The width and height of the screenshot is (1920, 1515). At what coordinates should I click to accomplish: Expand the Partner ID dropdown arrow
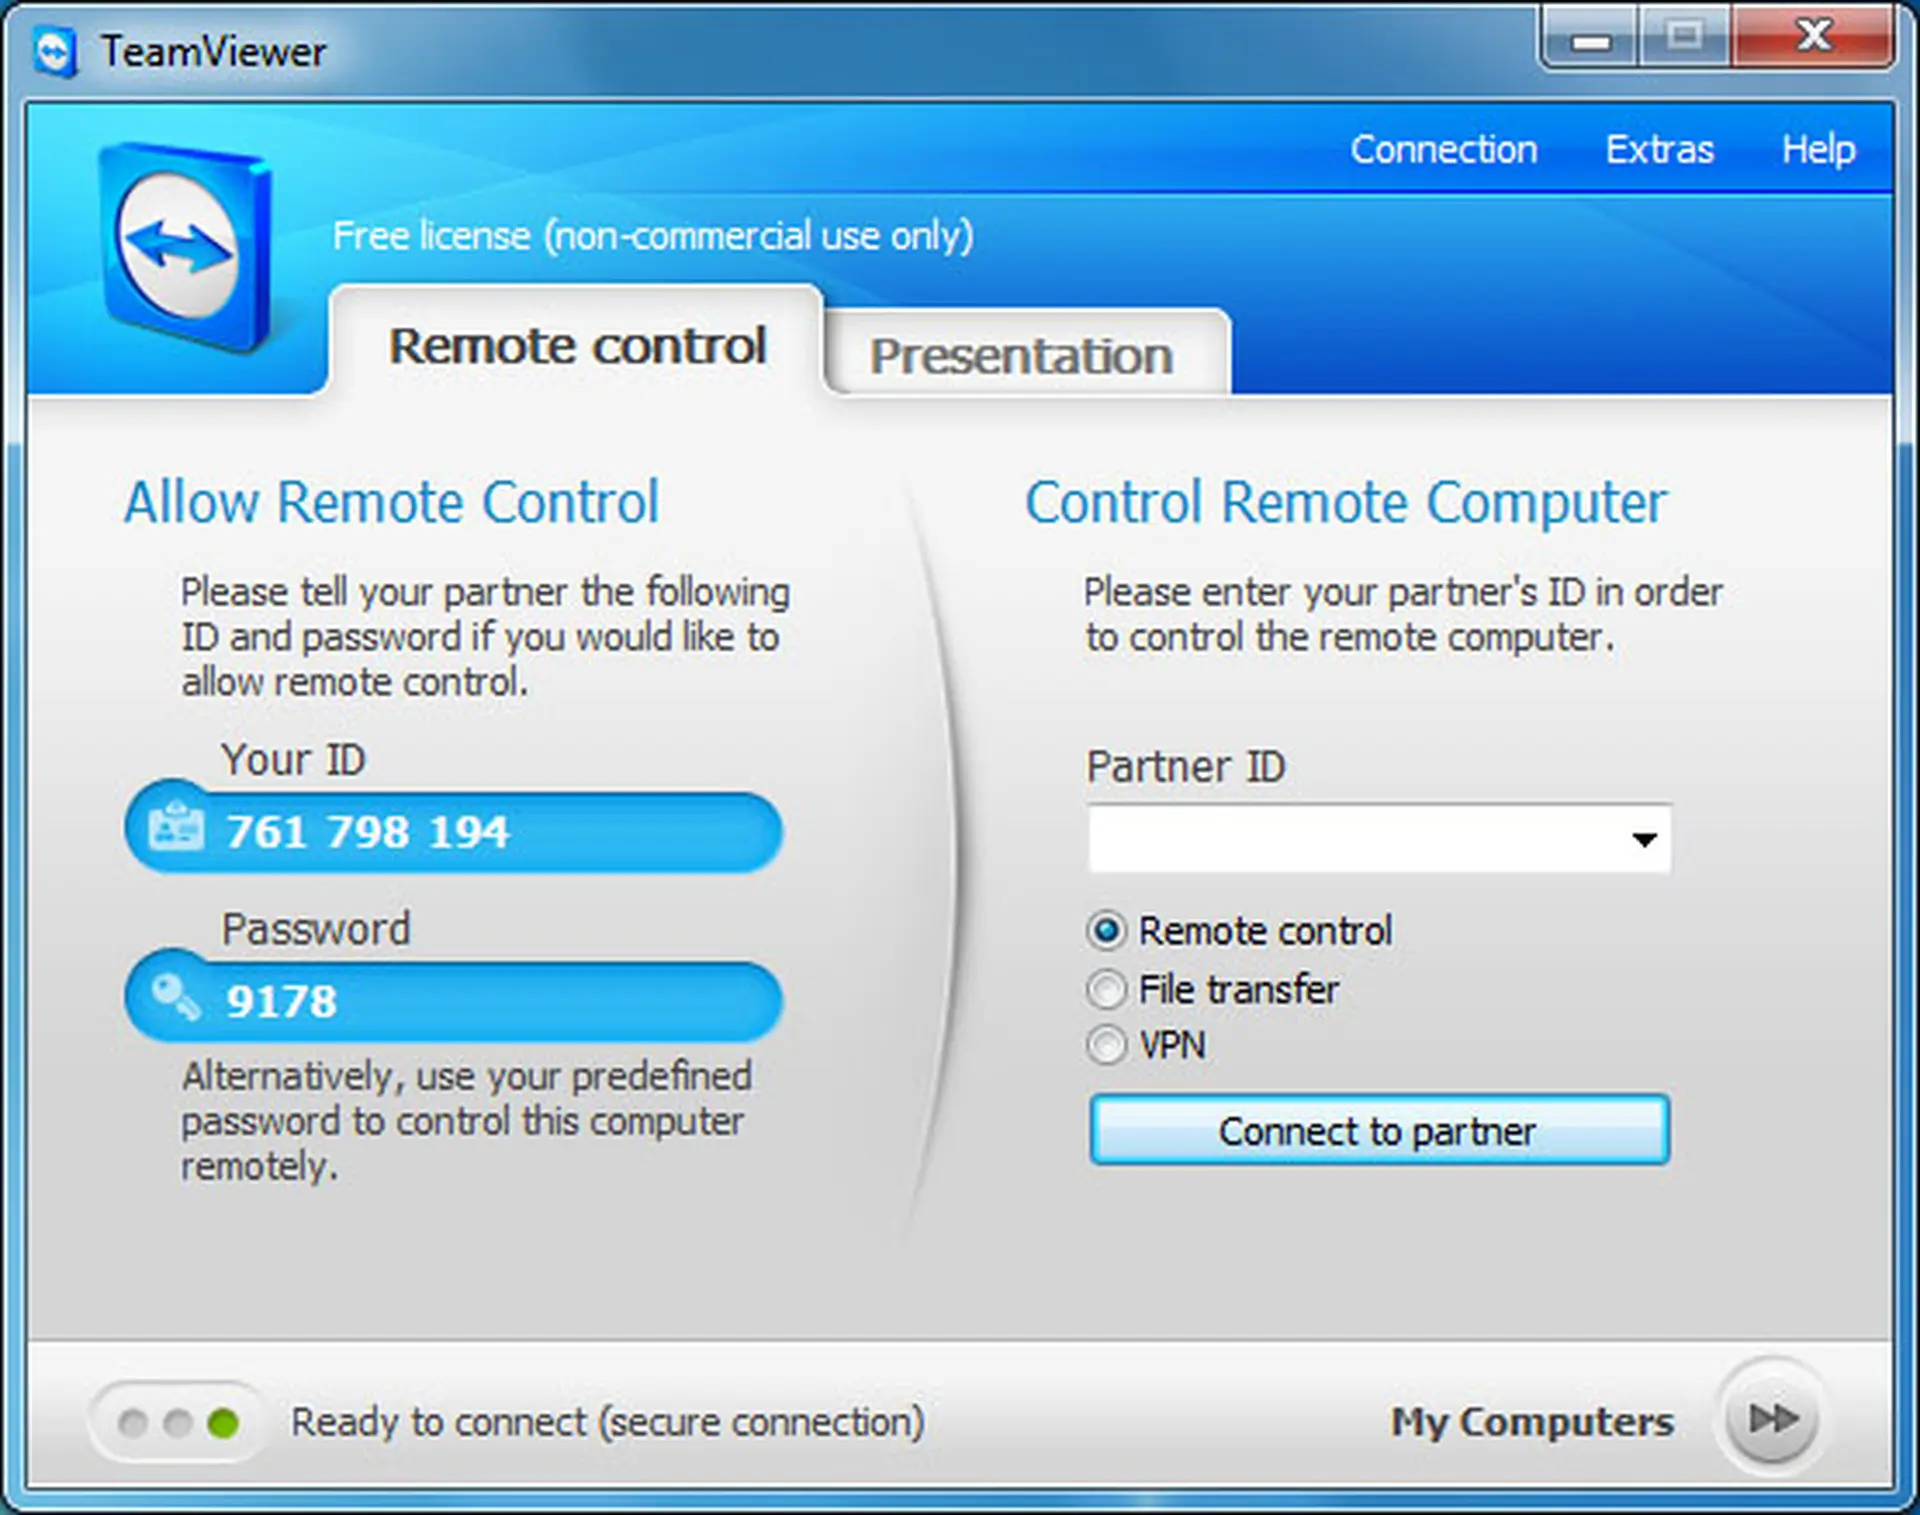pyautogui.click(x=1644, y=839)
